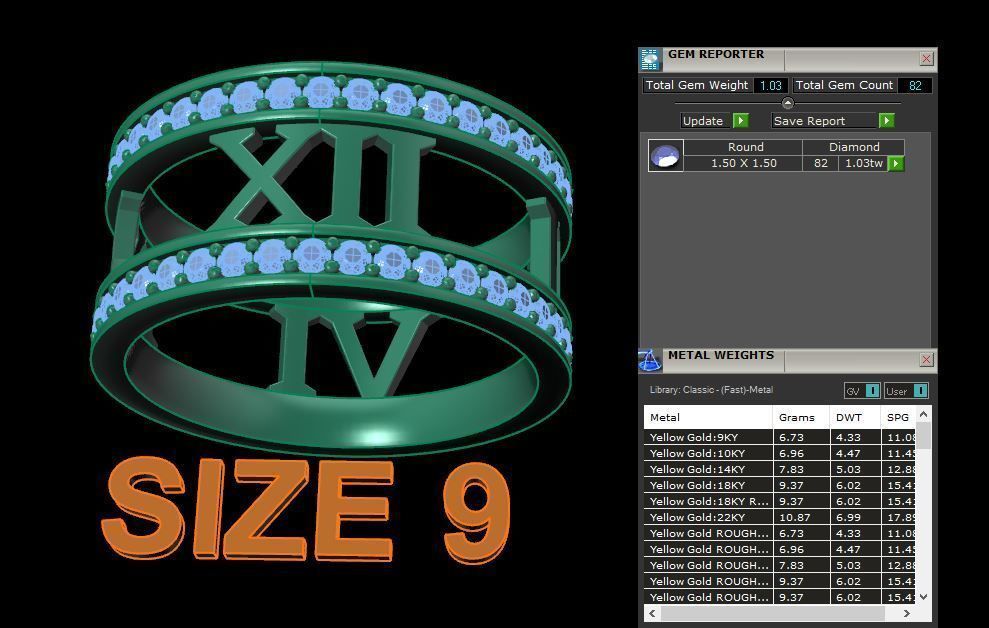Click the 1.03tw total weight cell
Screen dimensions: 989x628
pos(863,163)
